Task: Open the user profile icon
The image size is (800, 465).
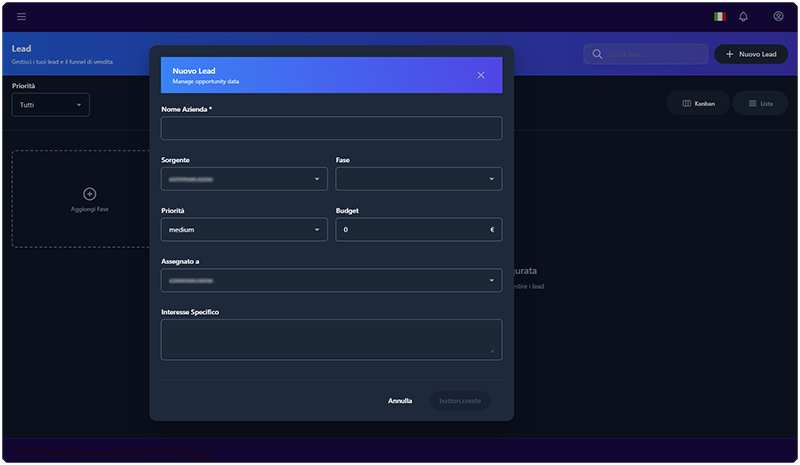Action: coord(778,17)
